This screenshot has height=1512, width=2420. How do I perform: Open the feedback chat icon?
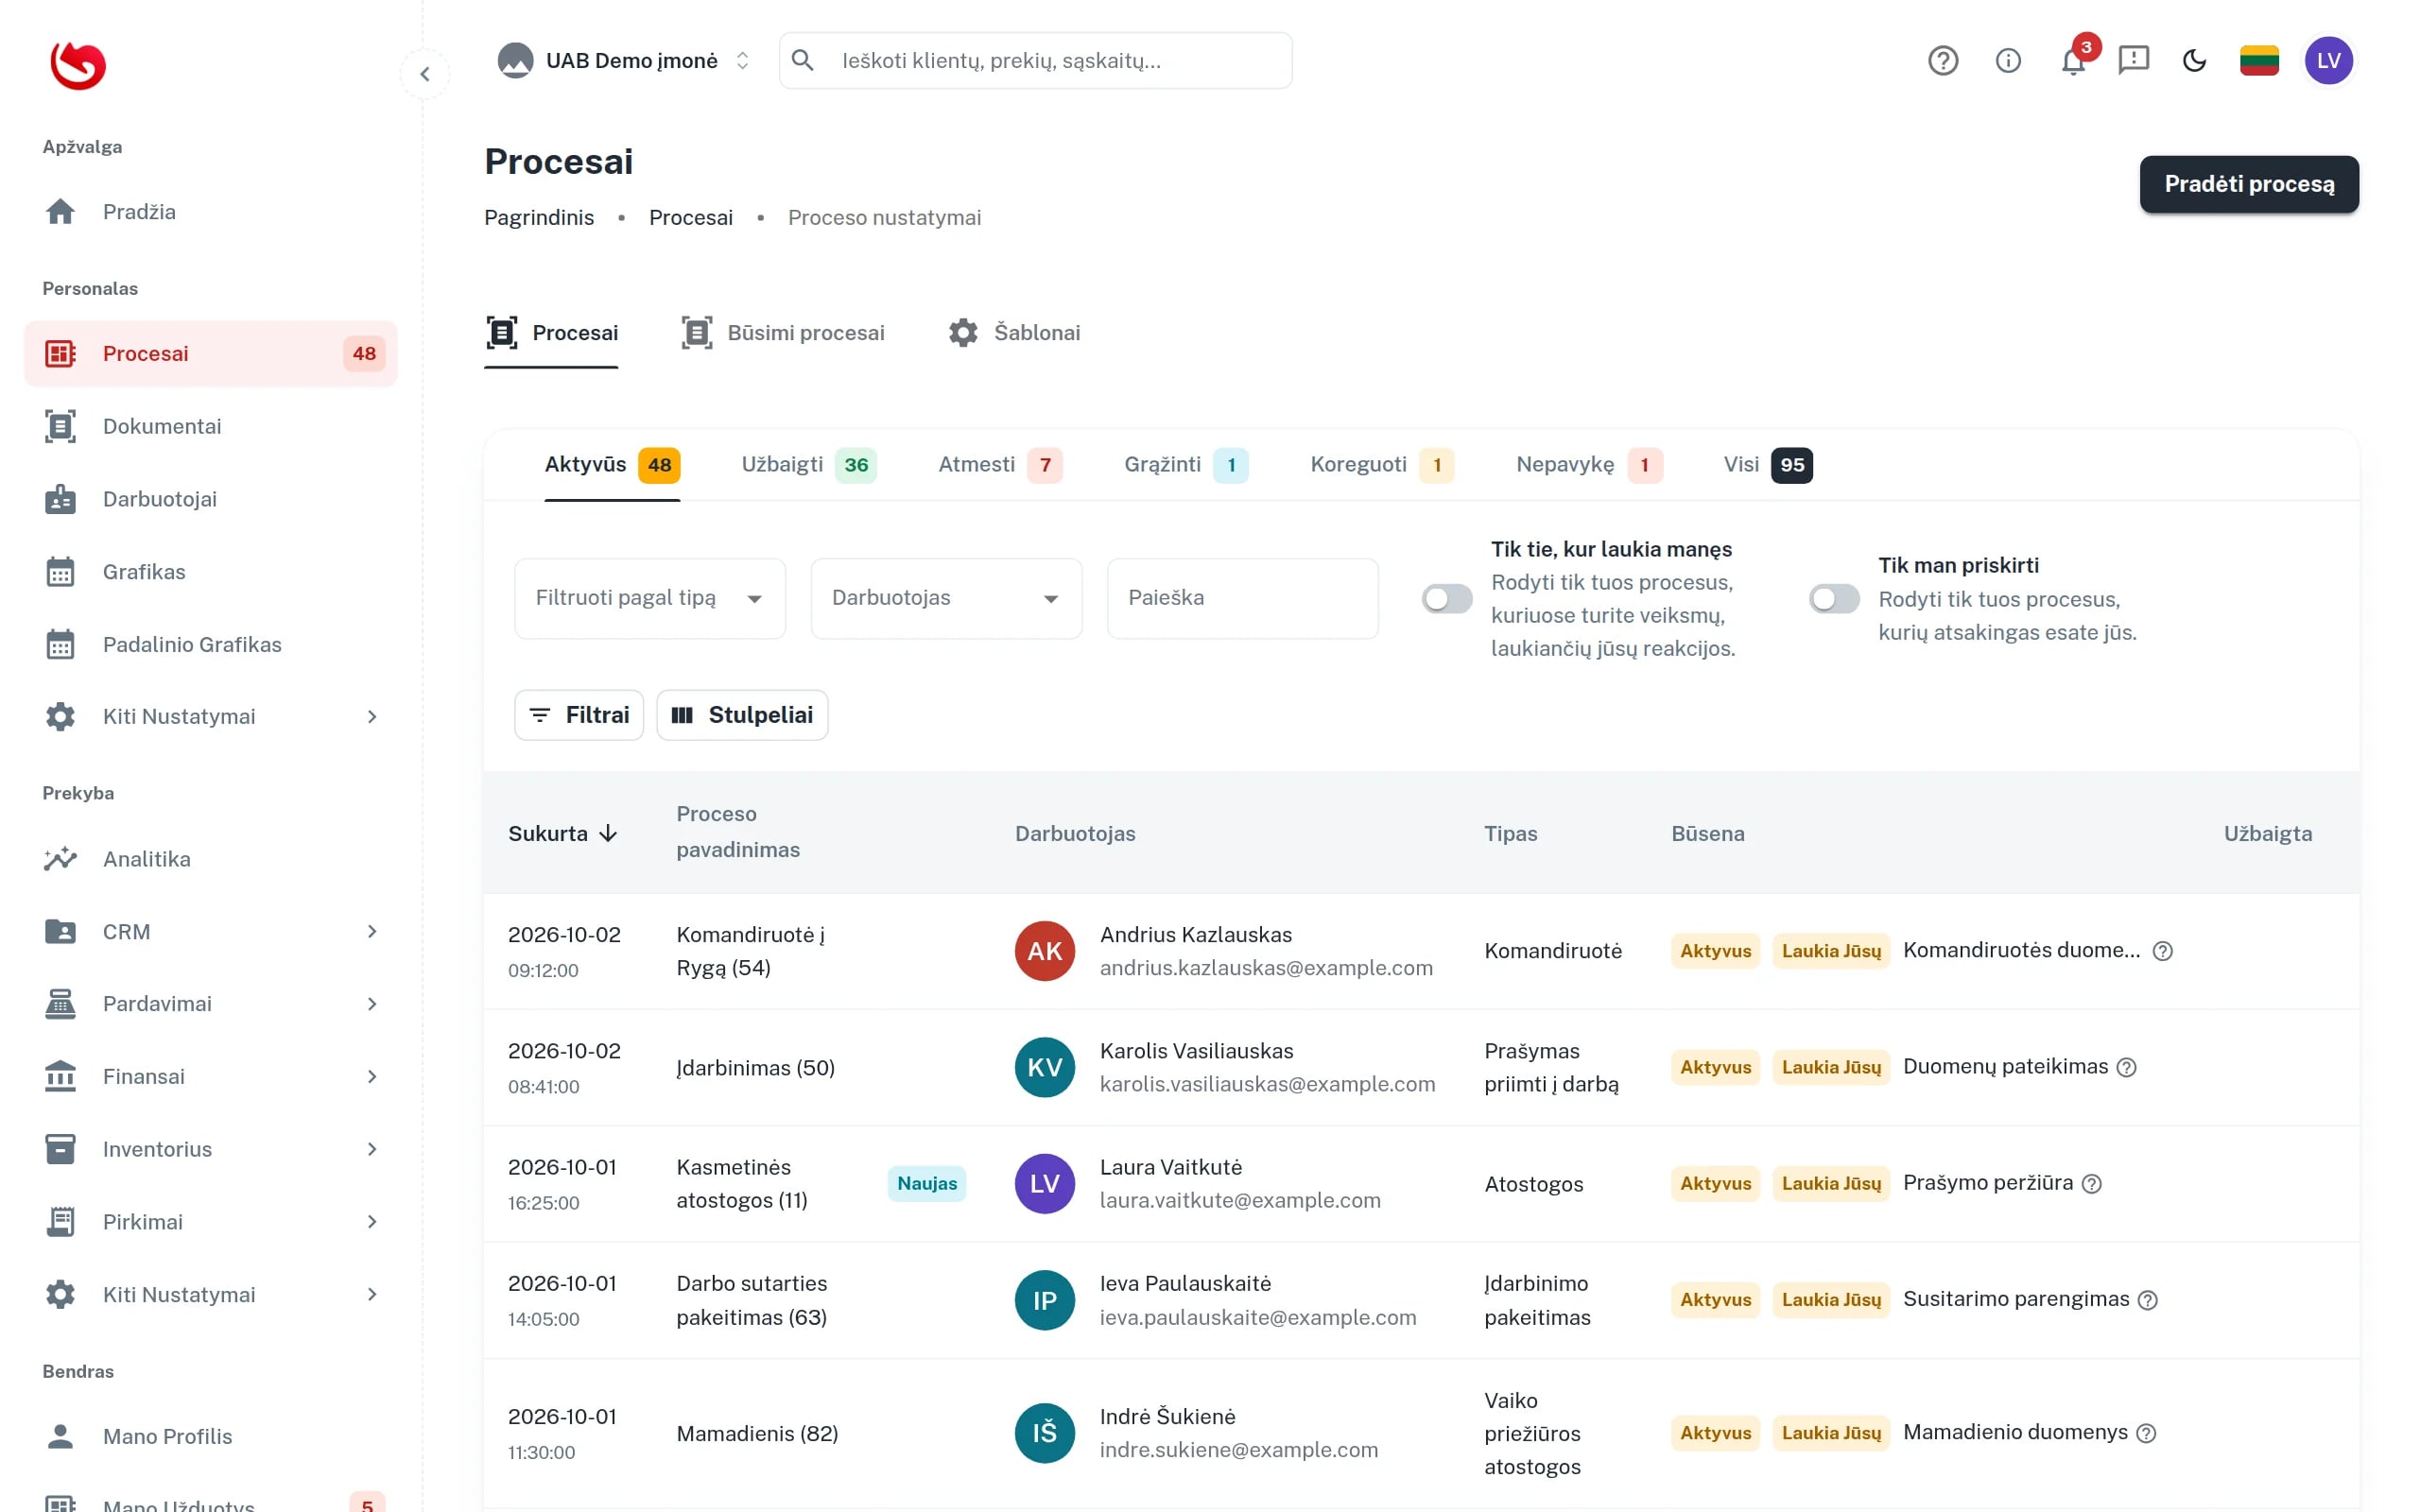(2133, 61)
